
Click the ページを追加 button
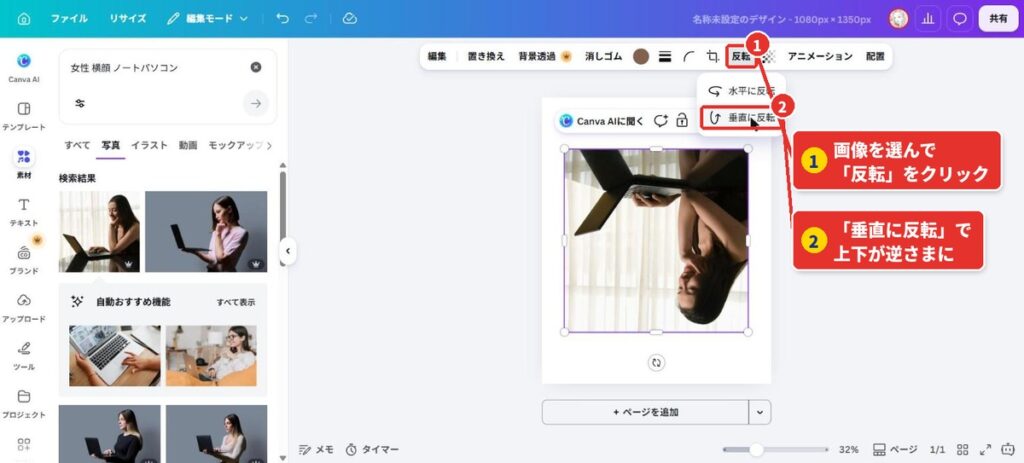click(645, 412)
